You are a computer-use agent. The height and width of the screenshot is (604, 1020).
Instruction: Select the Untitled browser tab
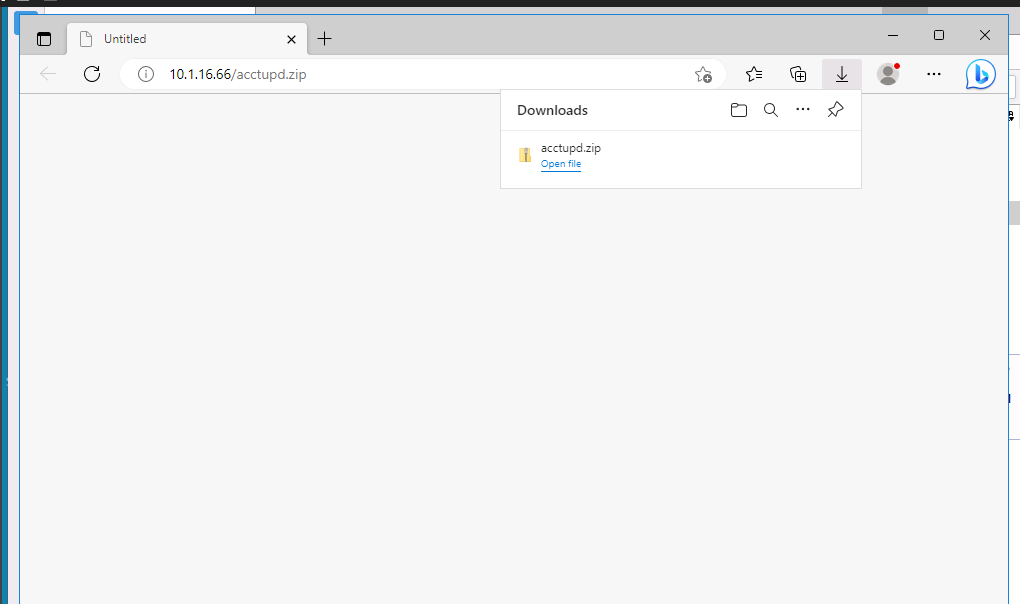[187, 39]
